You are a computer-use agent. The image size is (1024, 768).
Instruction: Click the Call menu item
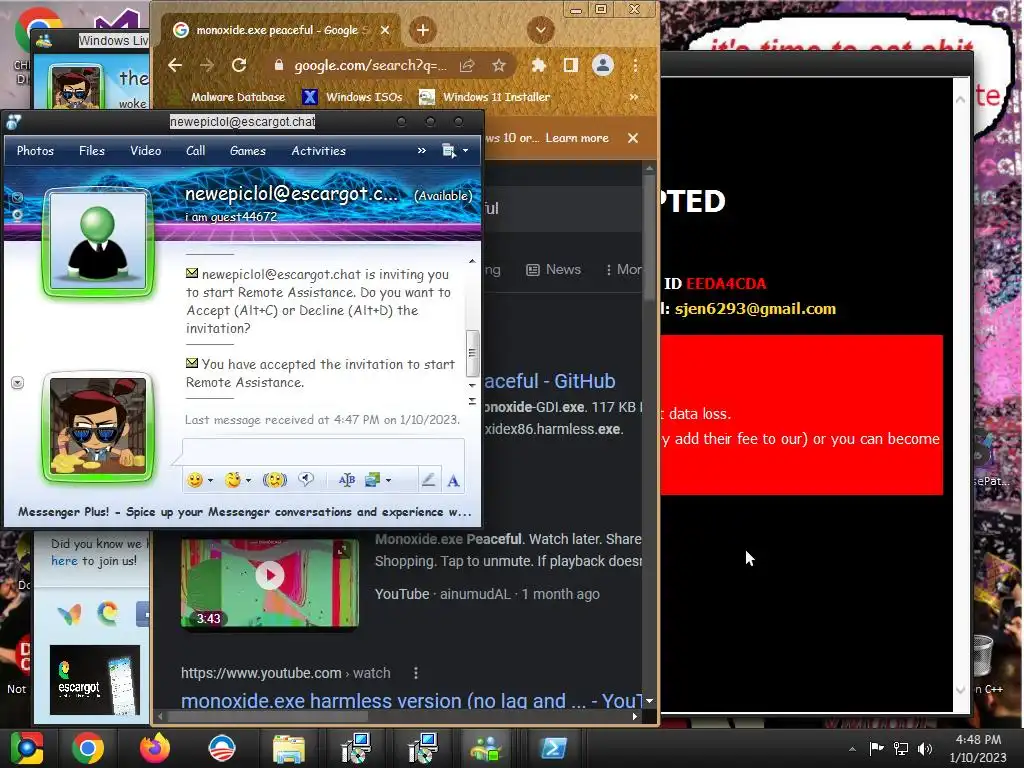195,151
